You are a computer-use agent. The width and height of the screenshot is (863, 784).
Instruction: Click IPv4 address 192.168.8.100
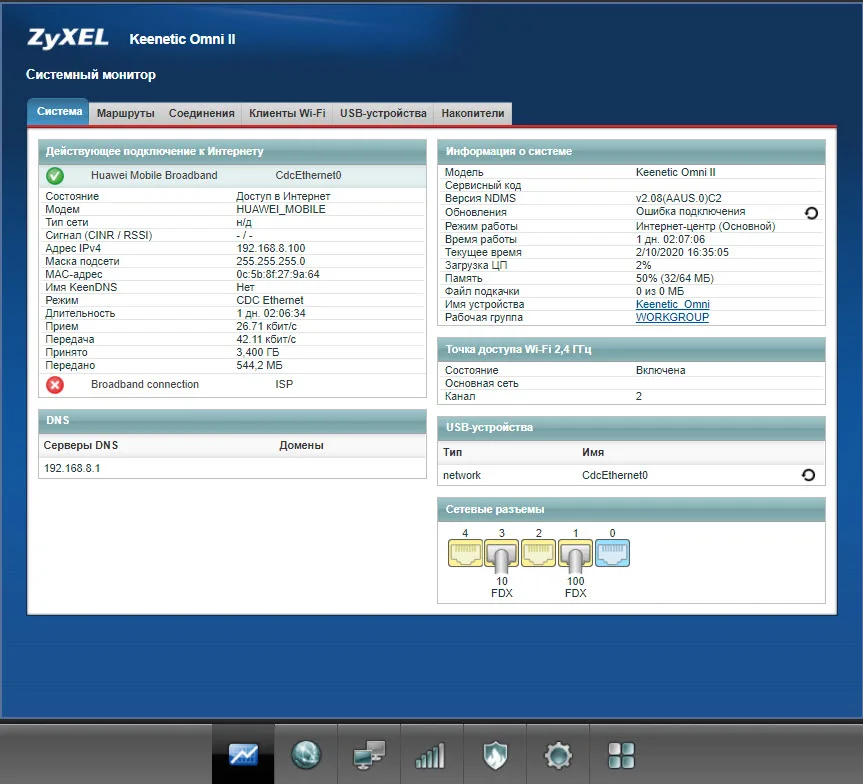[271, 248]
